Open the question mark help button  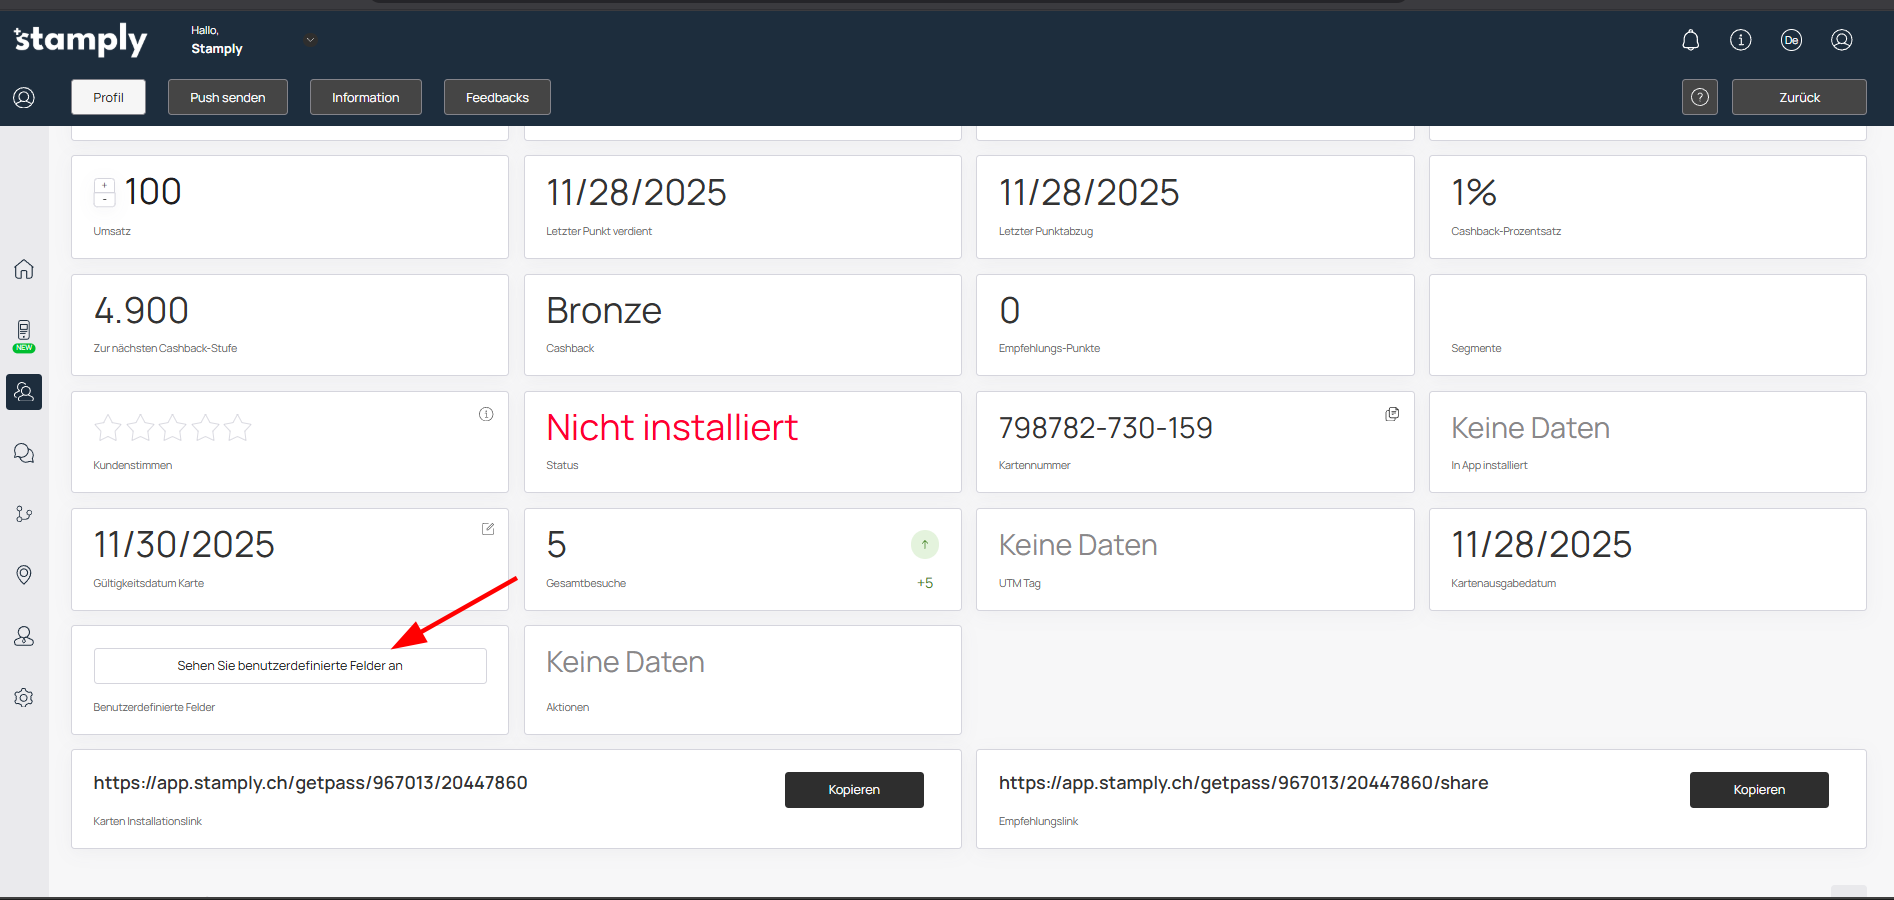point(1699,97)
